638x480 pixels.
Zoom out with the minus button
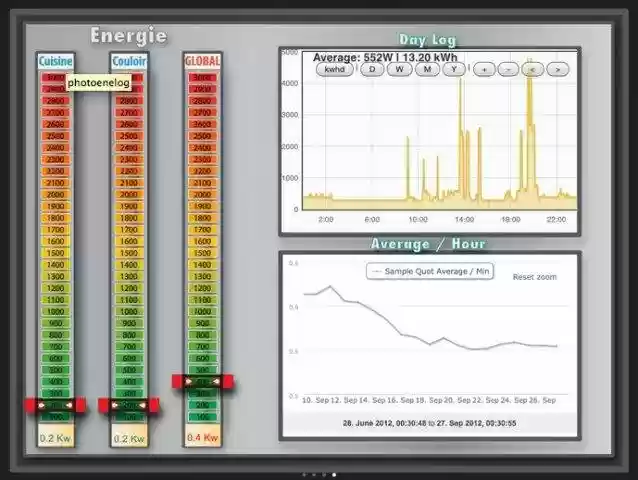[x=508, y=70]
